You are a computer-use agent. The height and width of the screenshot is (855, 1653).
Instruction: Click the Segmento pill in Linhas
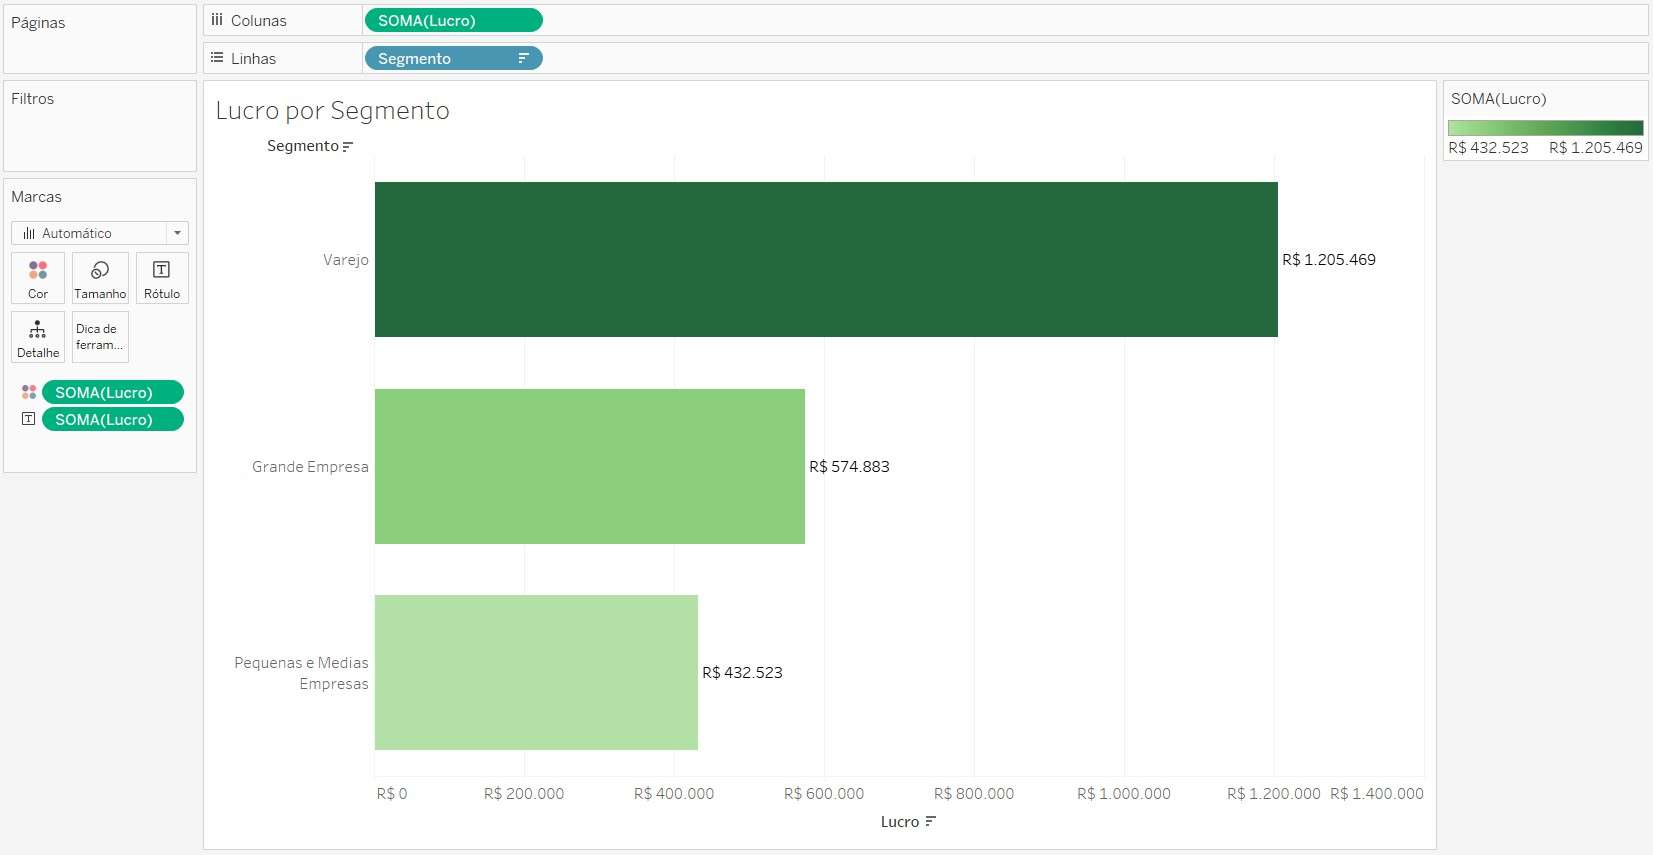[453, 58]
